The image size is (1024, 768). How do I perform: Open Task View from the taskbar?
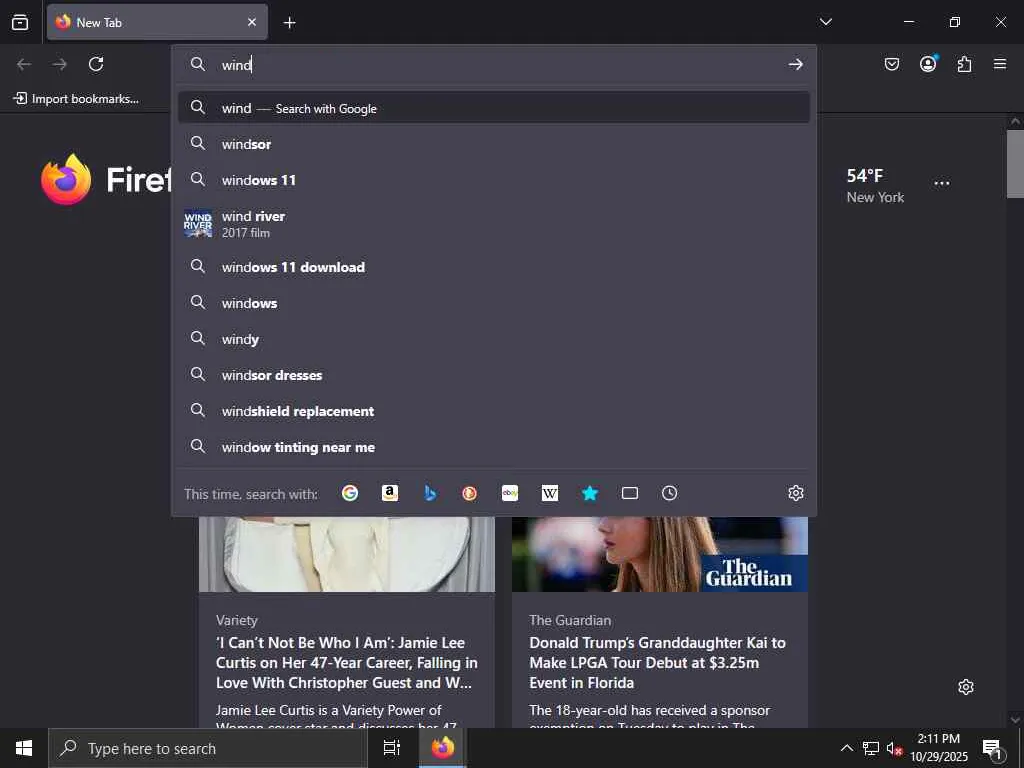392,748
